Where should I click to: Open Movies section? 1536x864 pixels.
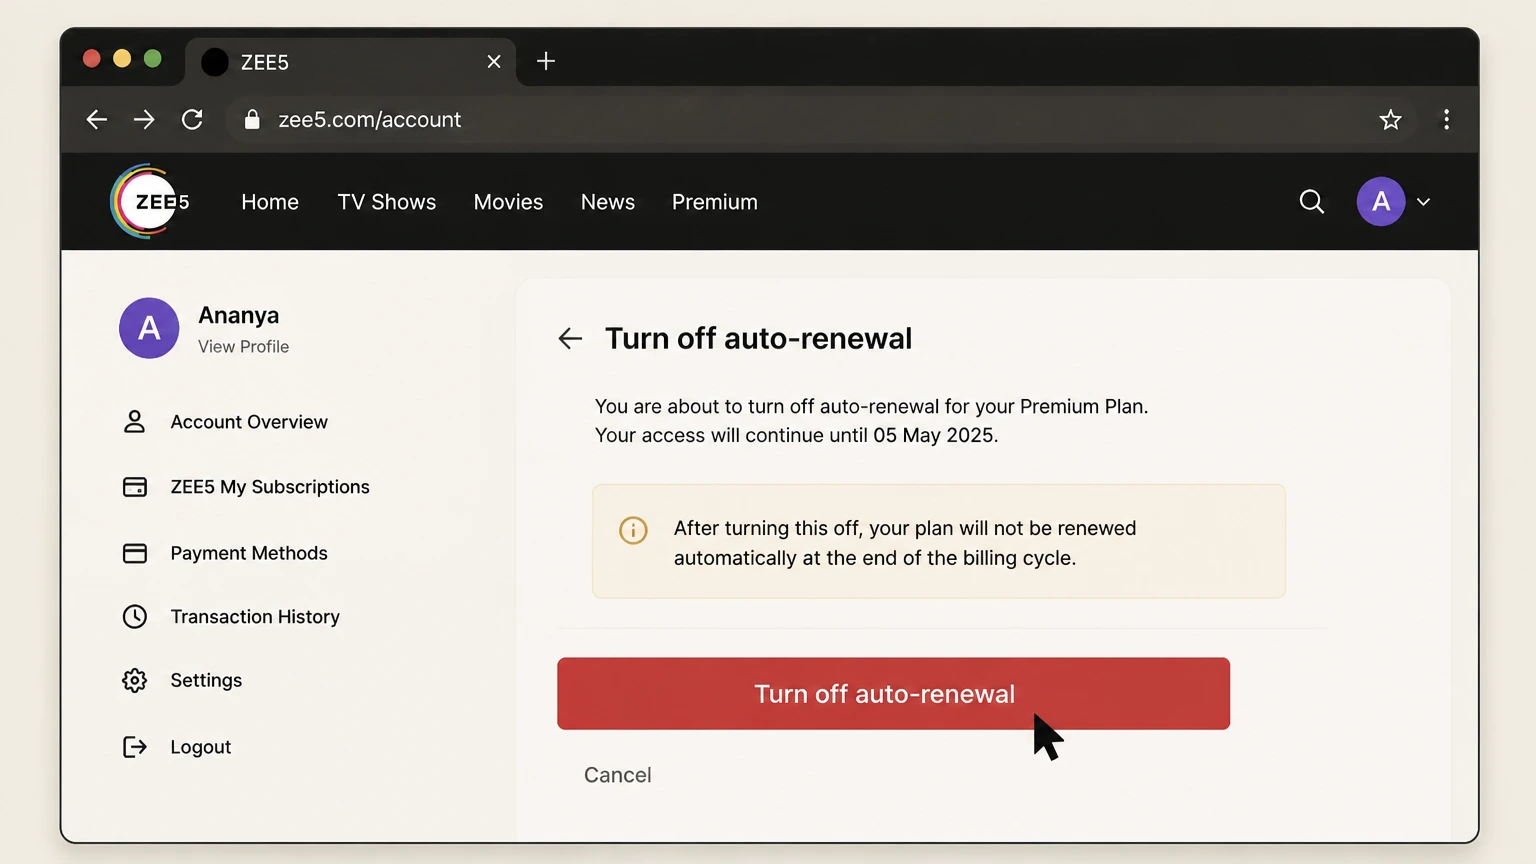click(508, 202)
